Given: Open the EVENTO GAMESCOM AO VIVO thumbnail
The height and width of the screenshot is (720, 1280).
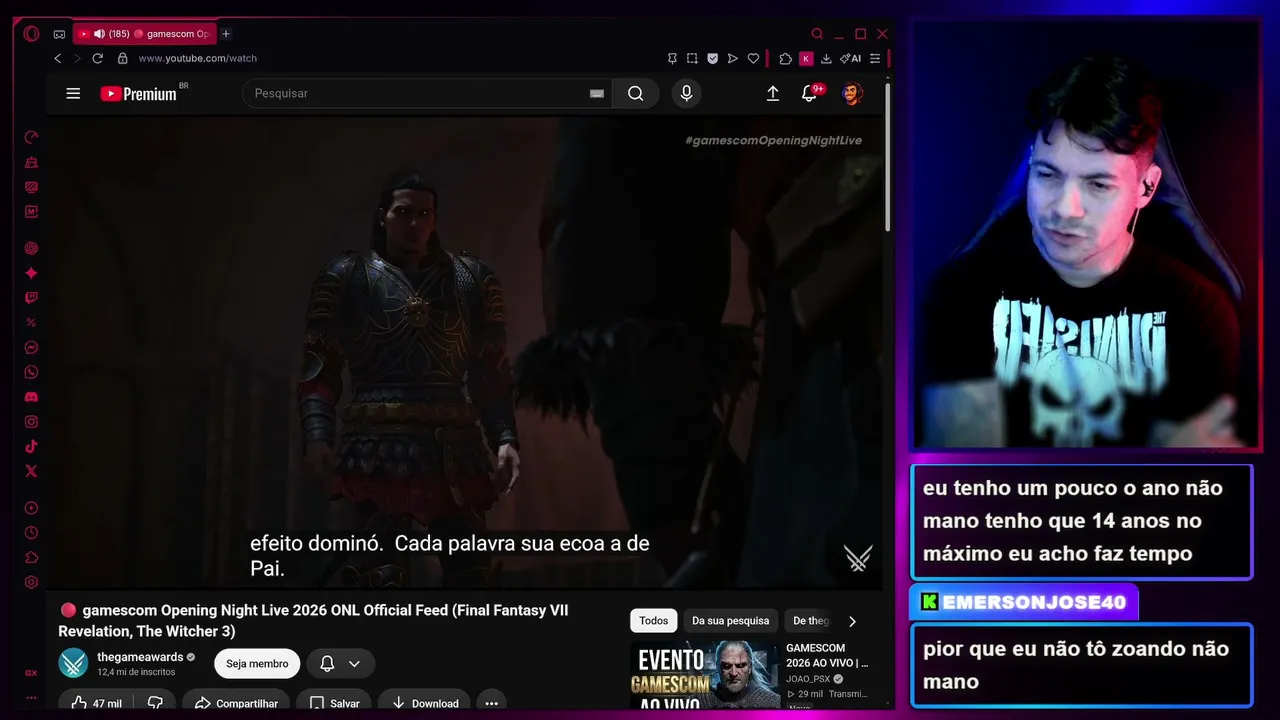Looking at the screenshot, I should [704, 676].
